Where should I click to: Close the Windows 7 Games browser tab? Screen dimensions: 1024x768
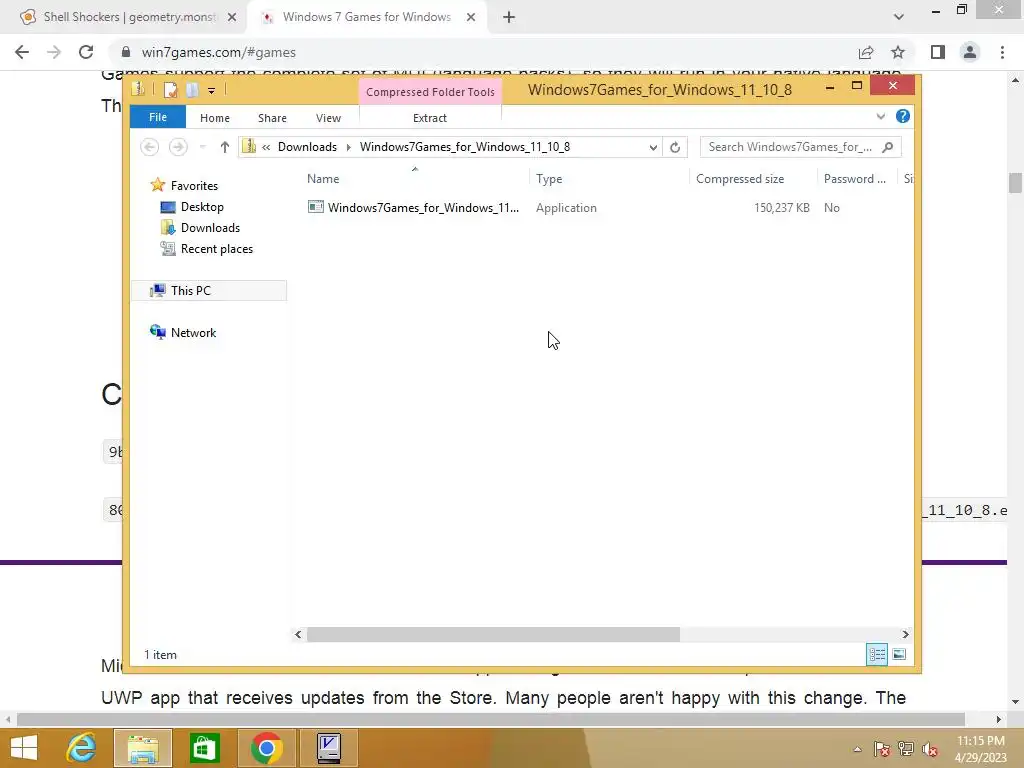pos(471,18)
